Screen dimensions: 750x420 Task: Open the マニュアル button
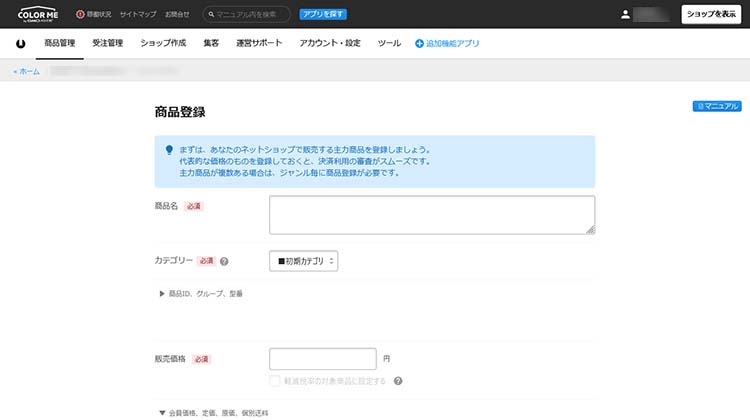[x=717, y=106]
